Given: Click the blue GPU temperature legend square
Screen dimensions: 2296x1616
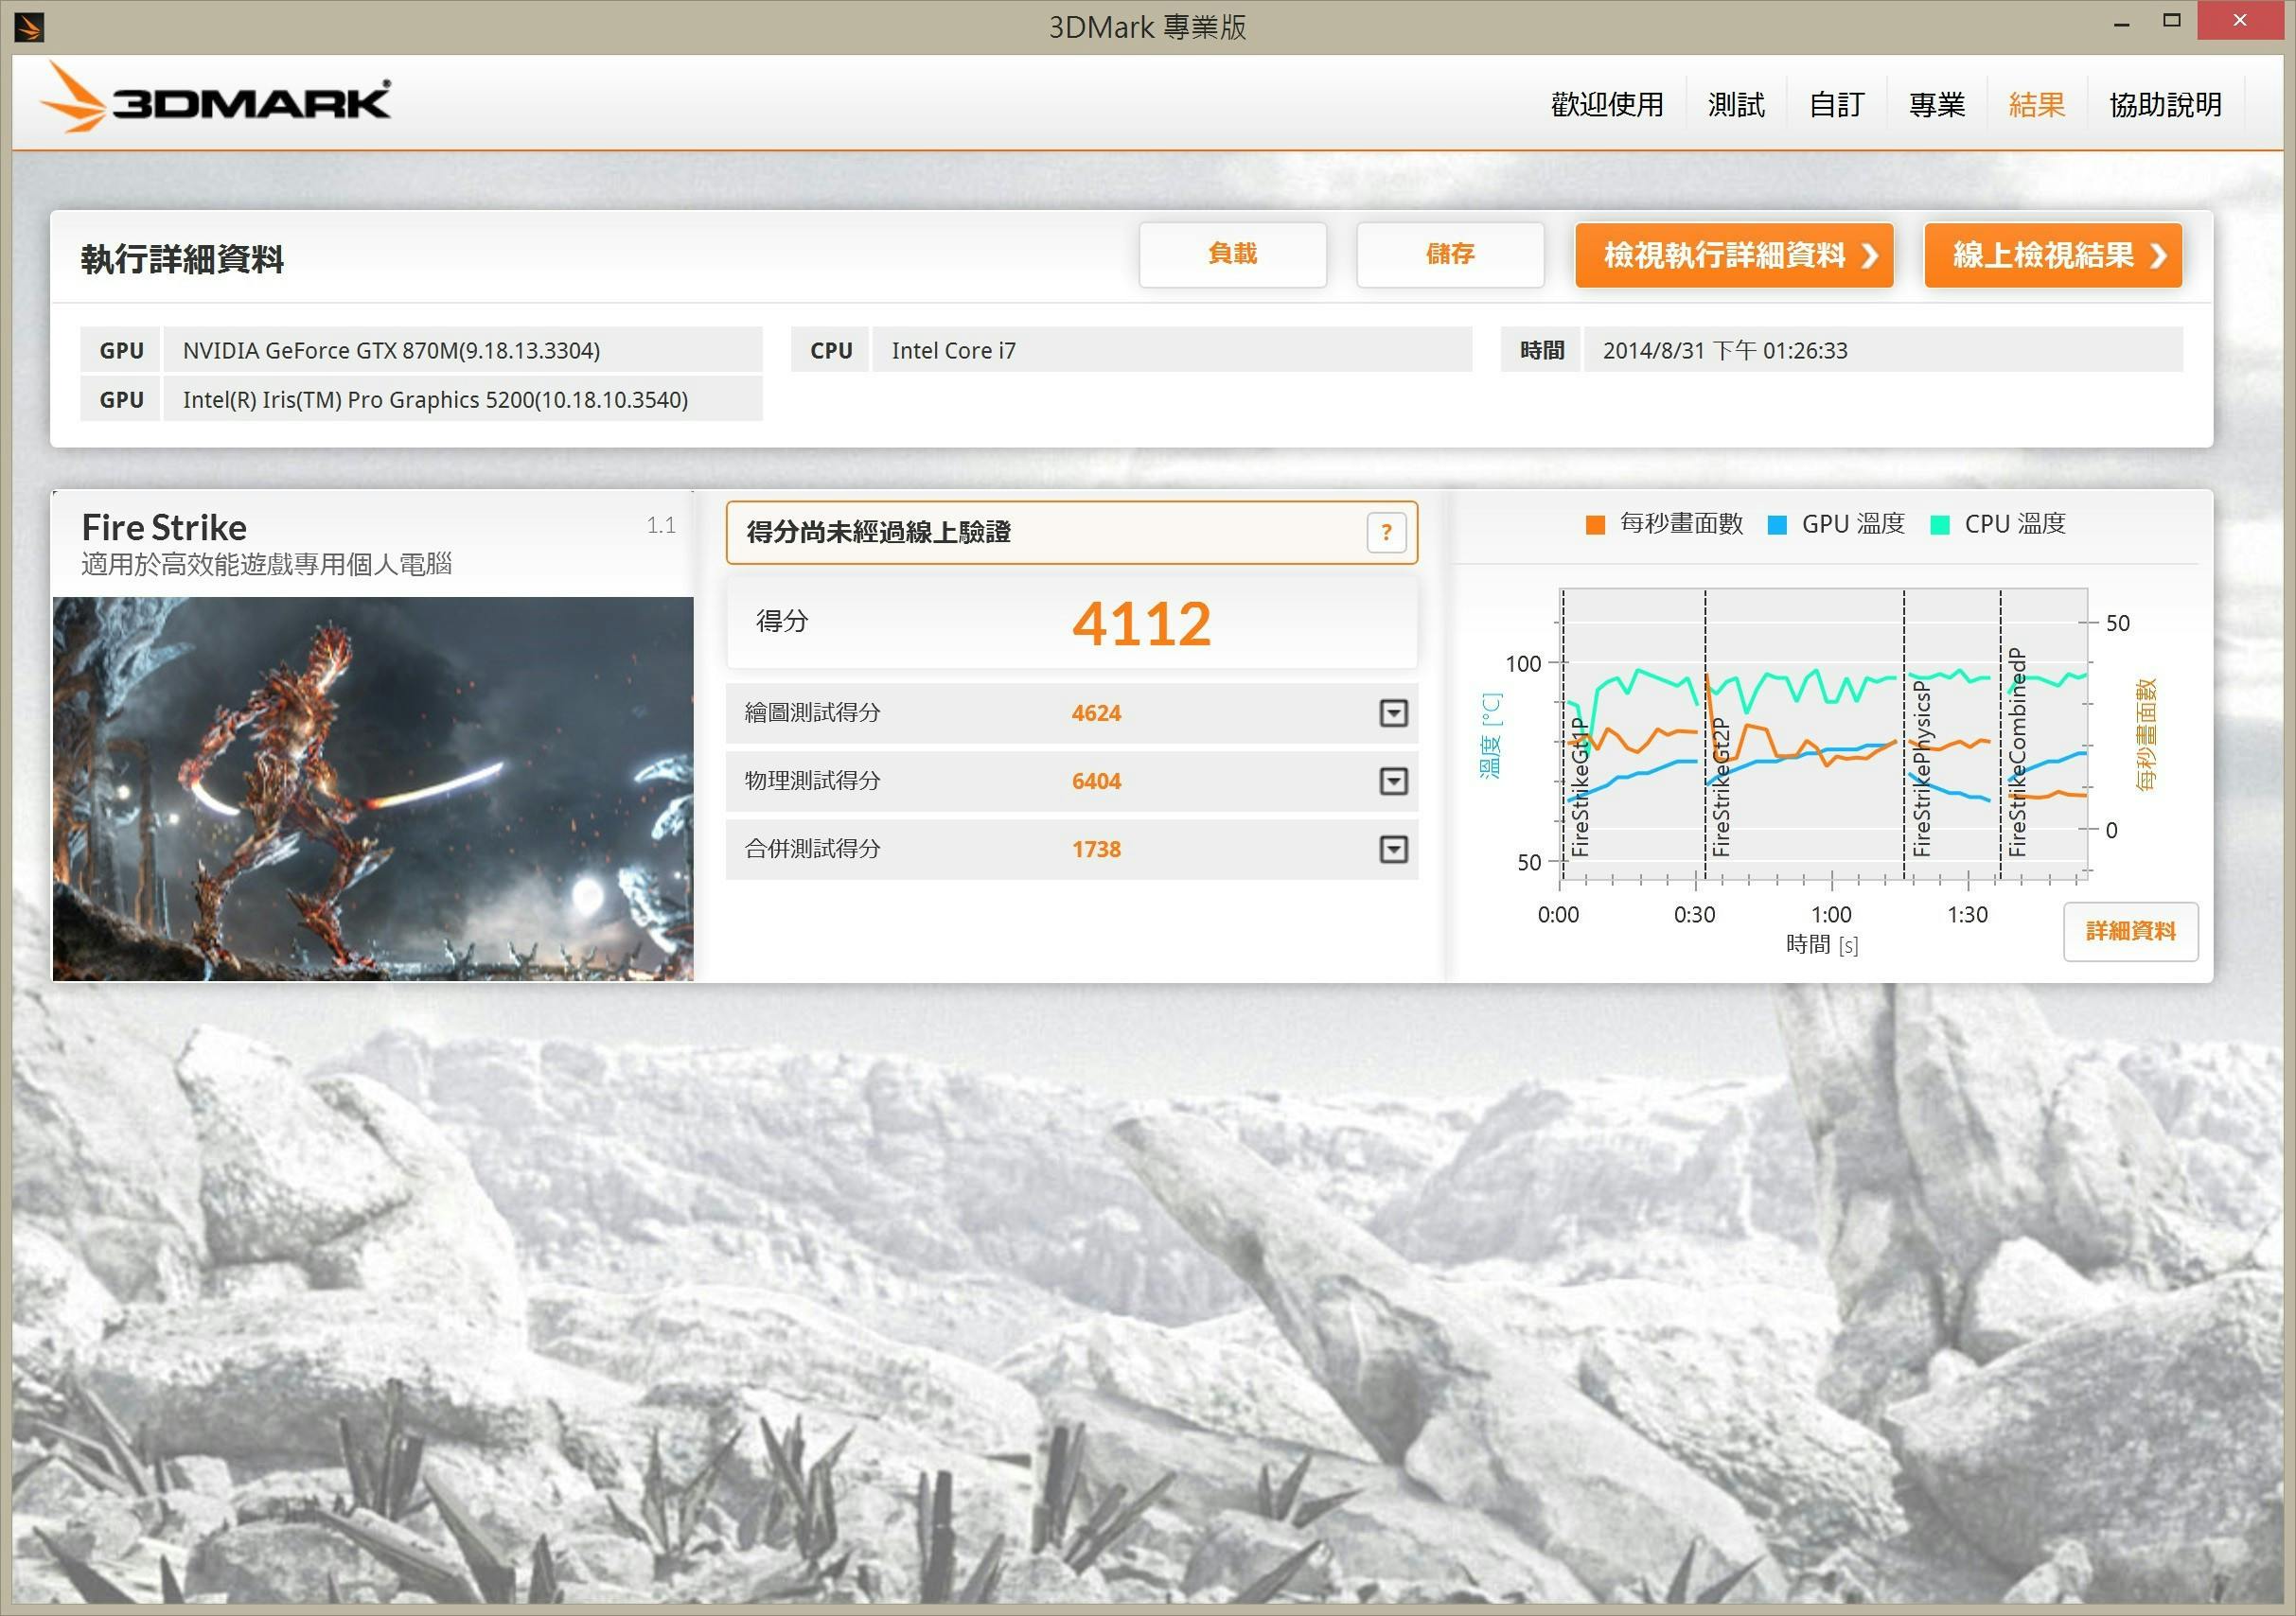Looking at the screenshot, I should tap(1777, 524).
